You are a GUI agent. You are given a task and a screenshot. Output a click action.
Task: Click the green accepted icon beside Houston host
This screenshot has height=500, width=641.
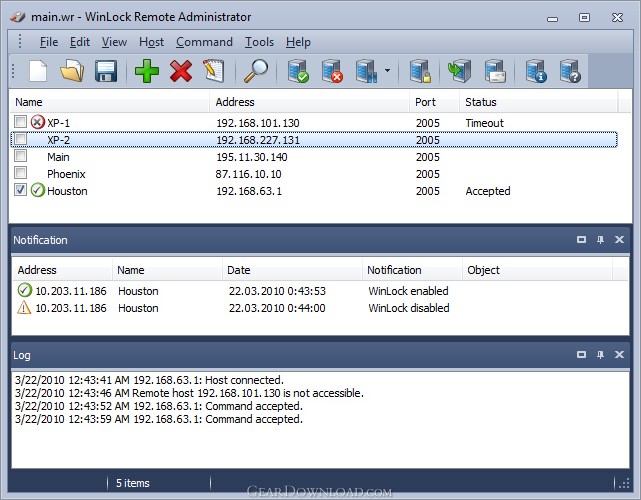[x=38, y=190]
